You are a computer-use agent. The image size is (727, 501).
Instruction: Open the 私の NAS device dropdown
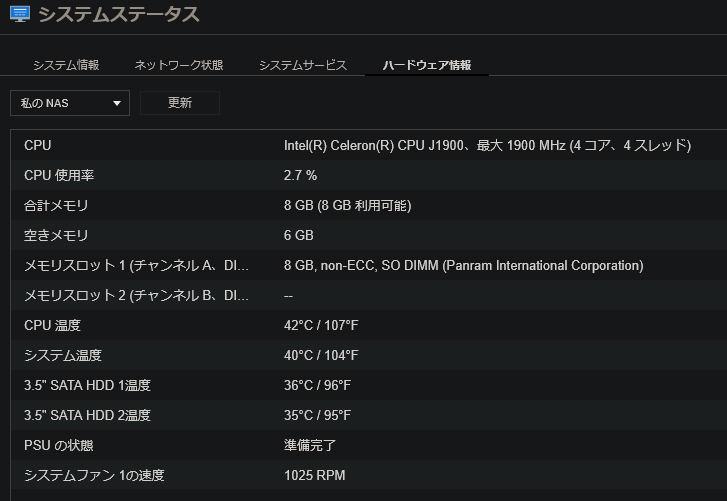[70, 103]
